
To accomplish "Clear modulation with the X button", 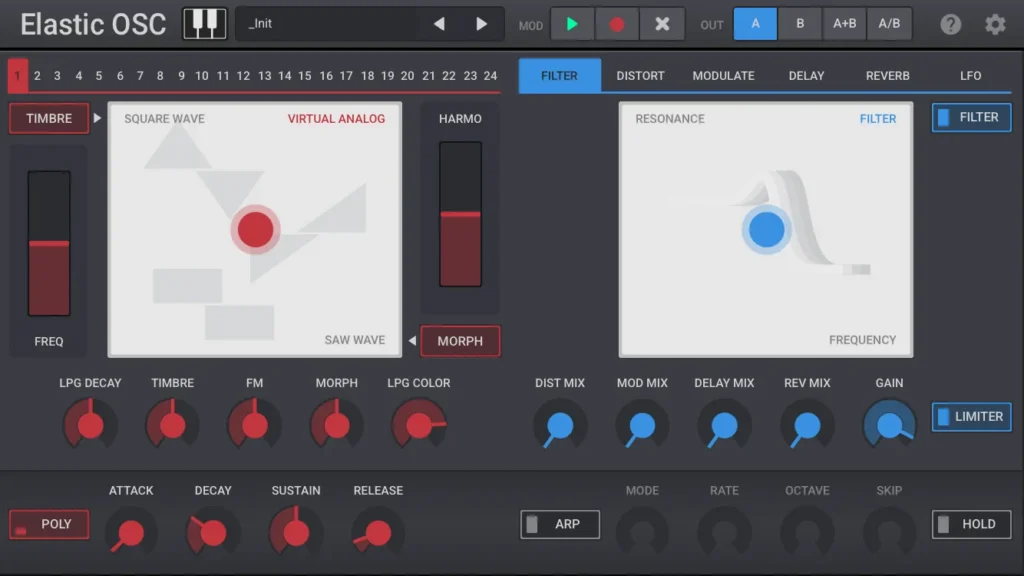I will tap(662, 24).
